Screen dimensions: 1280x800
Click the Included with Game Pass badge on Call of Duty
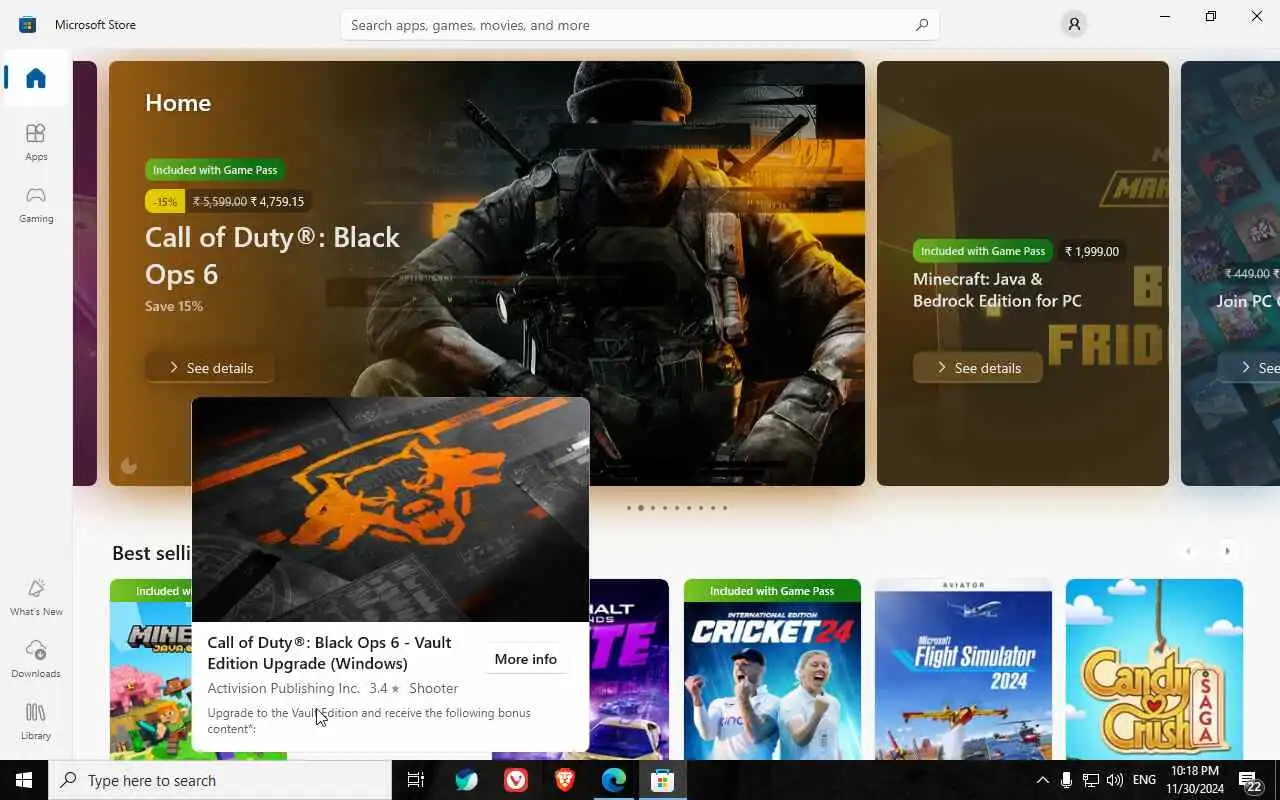(215, 170)
